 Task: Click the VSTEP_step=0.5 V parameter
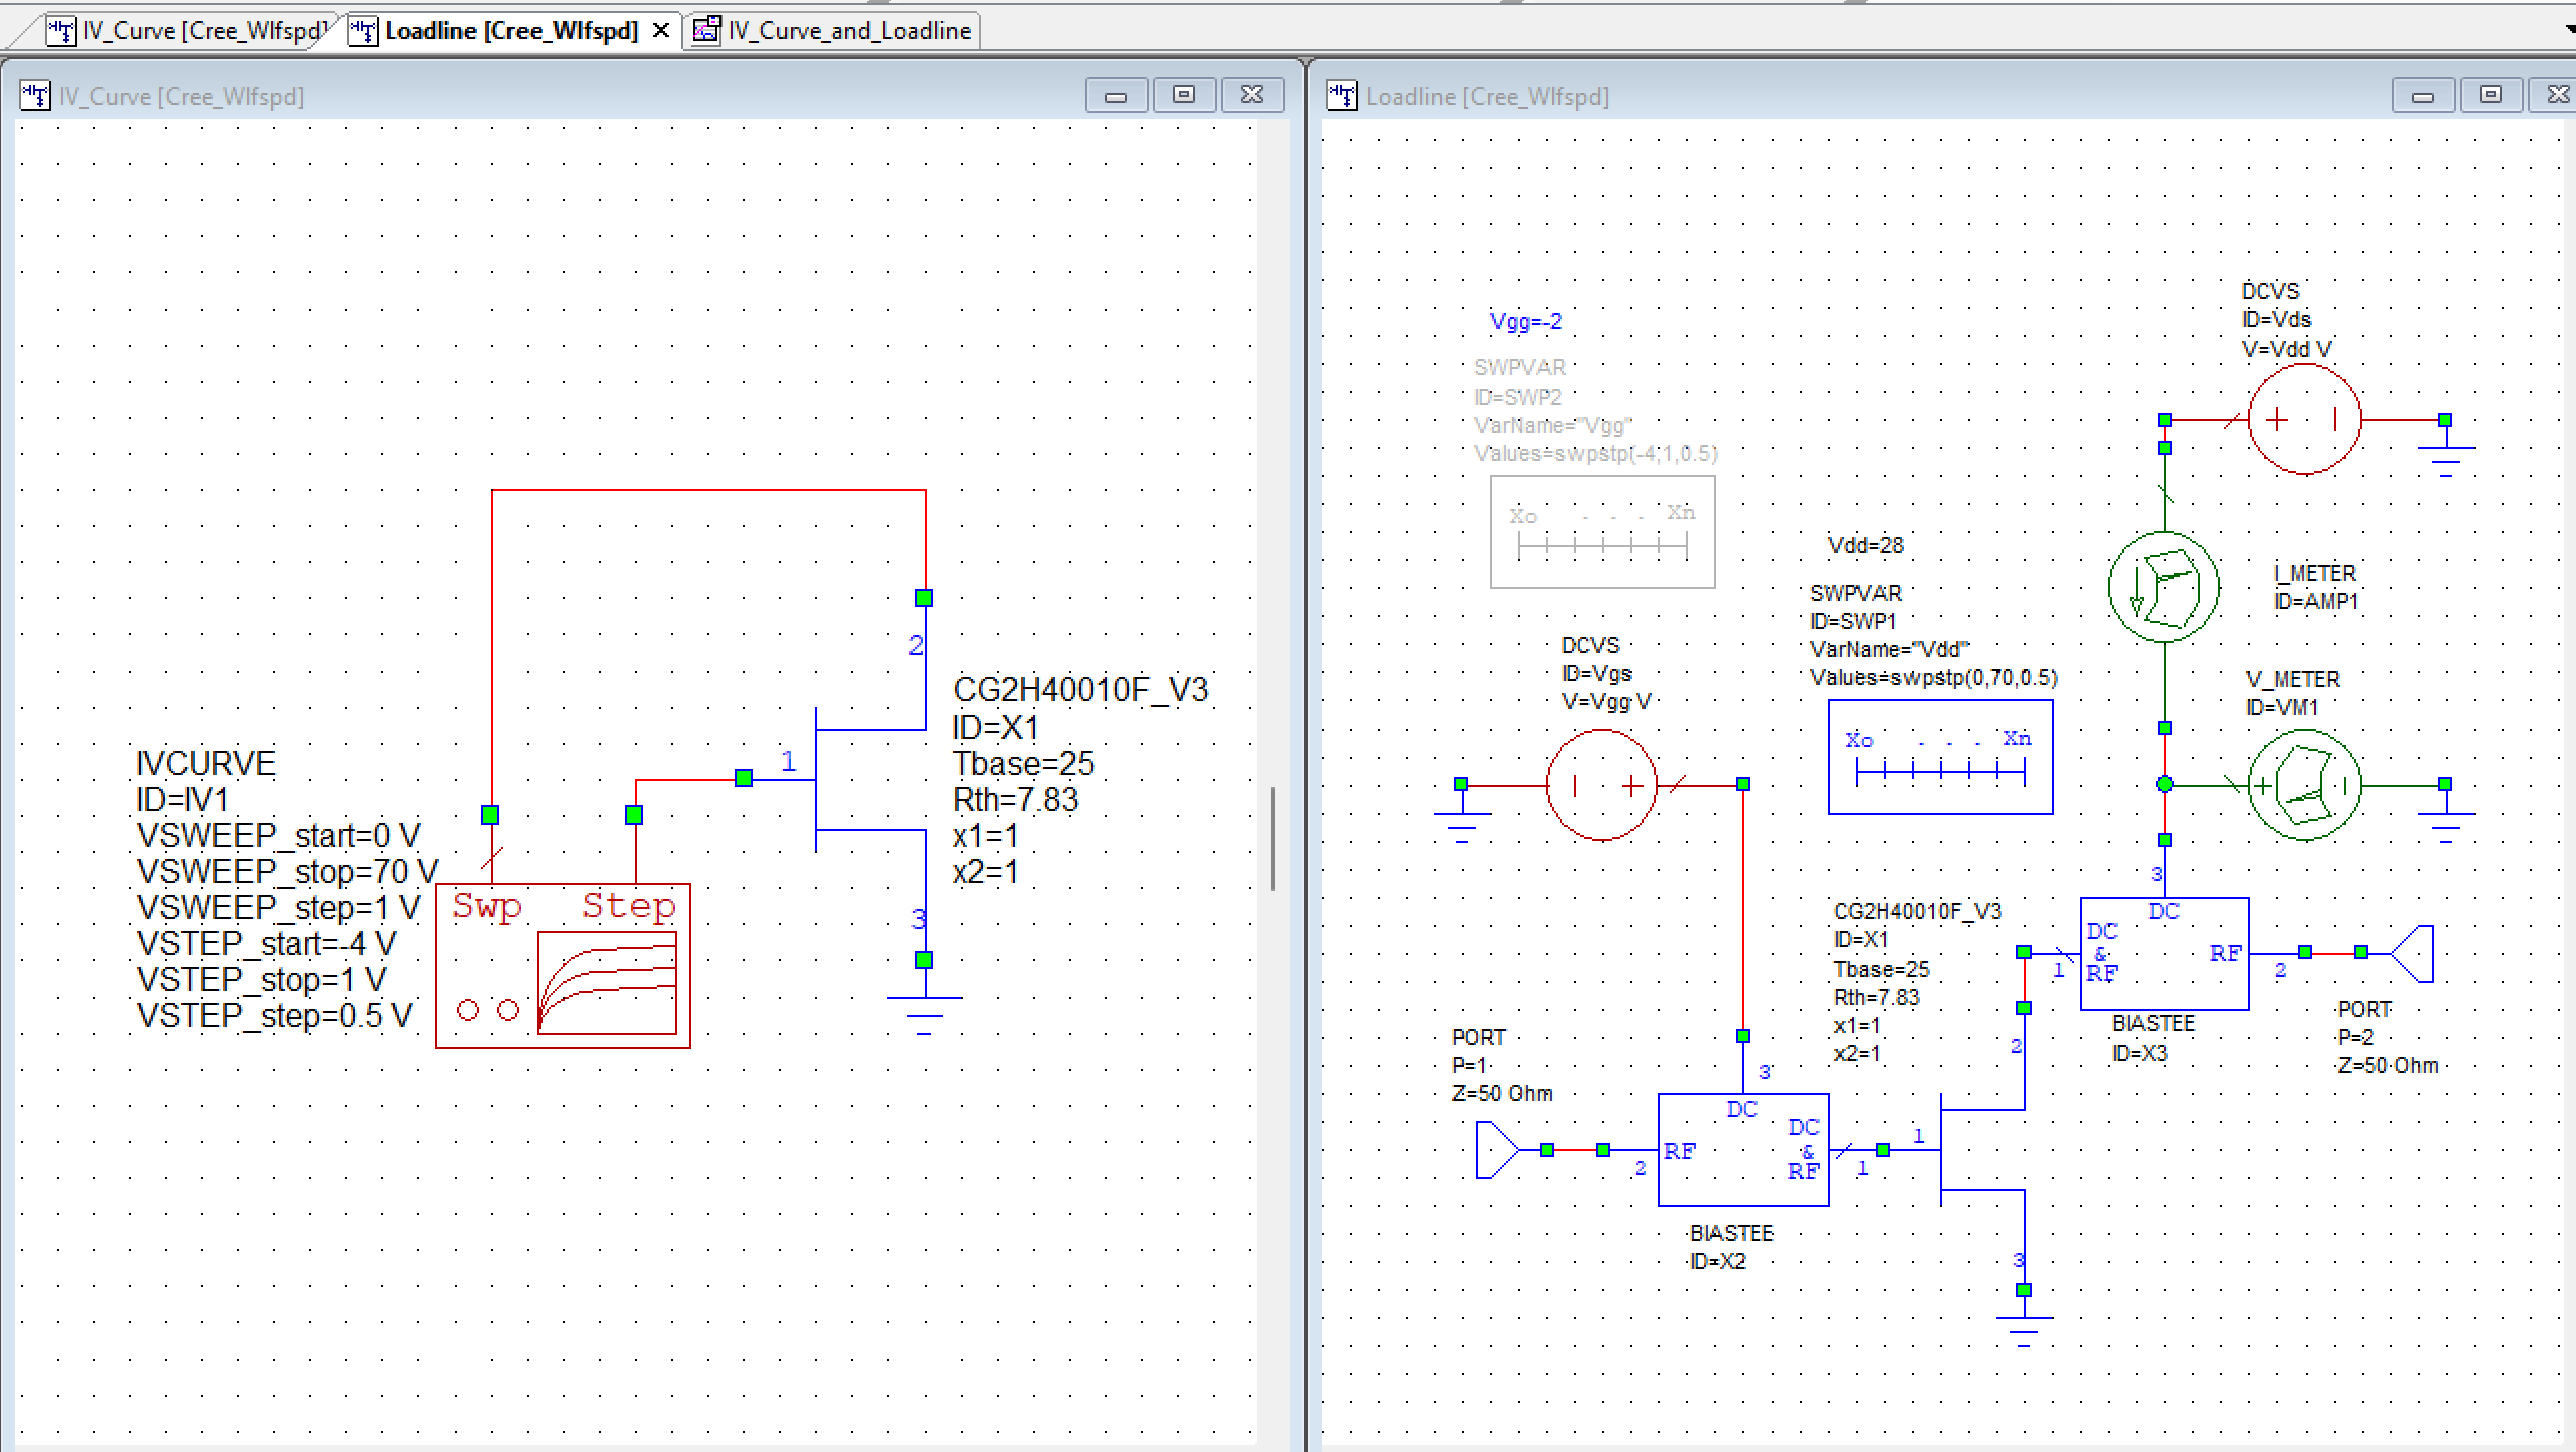275,1016
